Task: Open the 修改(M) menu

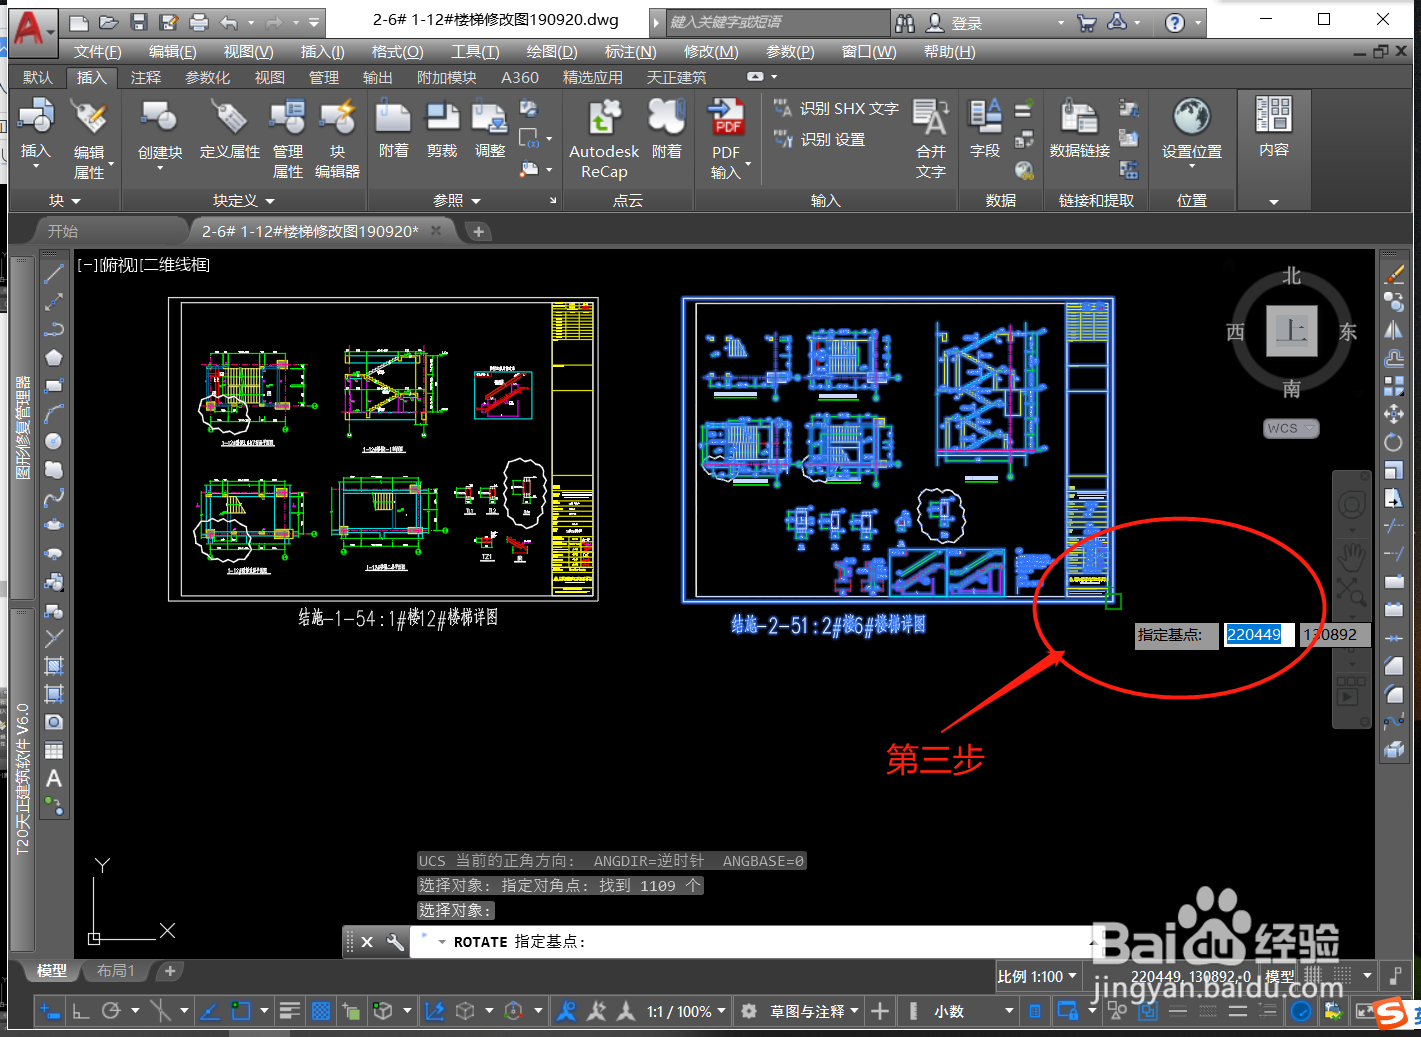Action: (711, 52)
